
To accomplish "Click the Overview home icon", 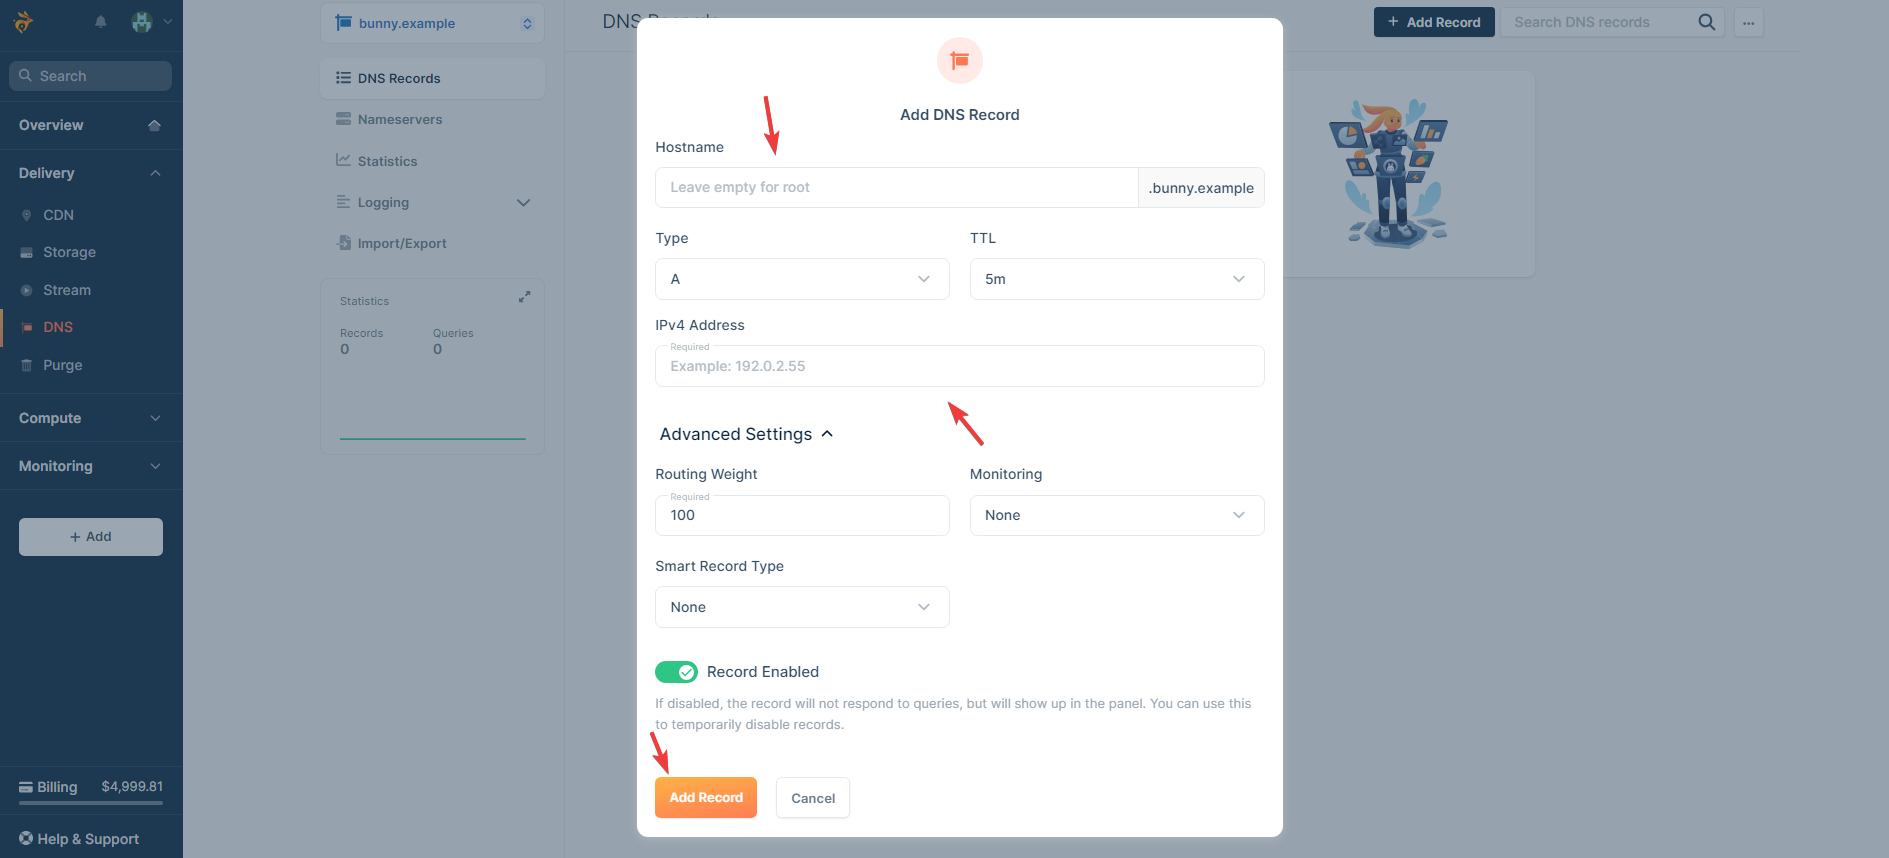I will 154,125.
